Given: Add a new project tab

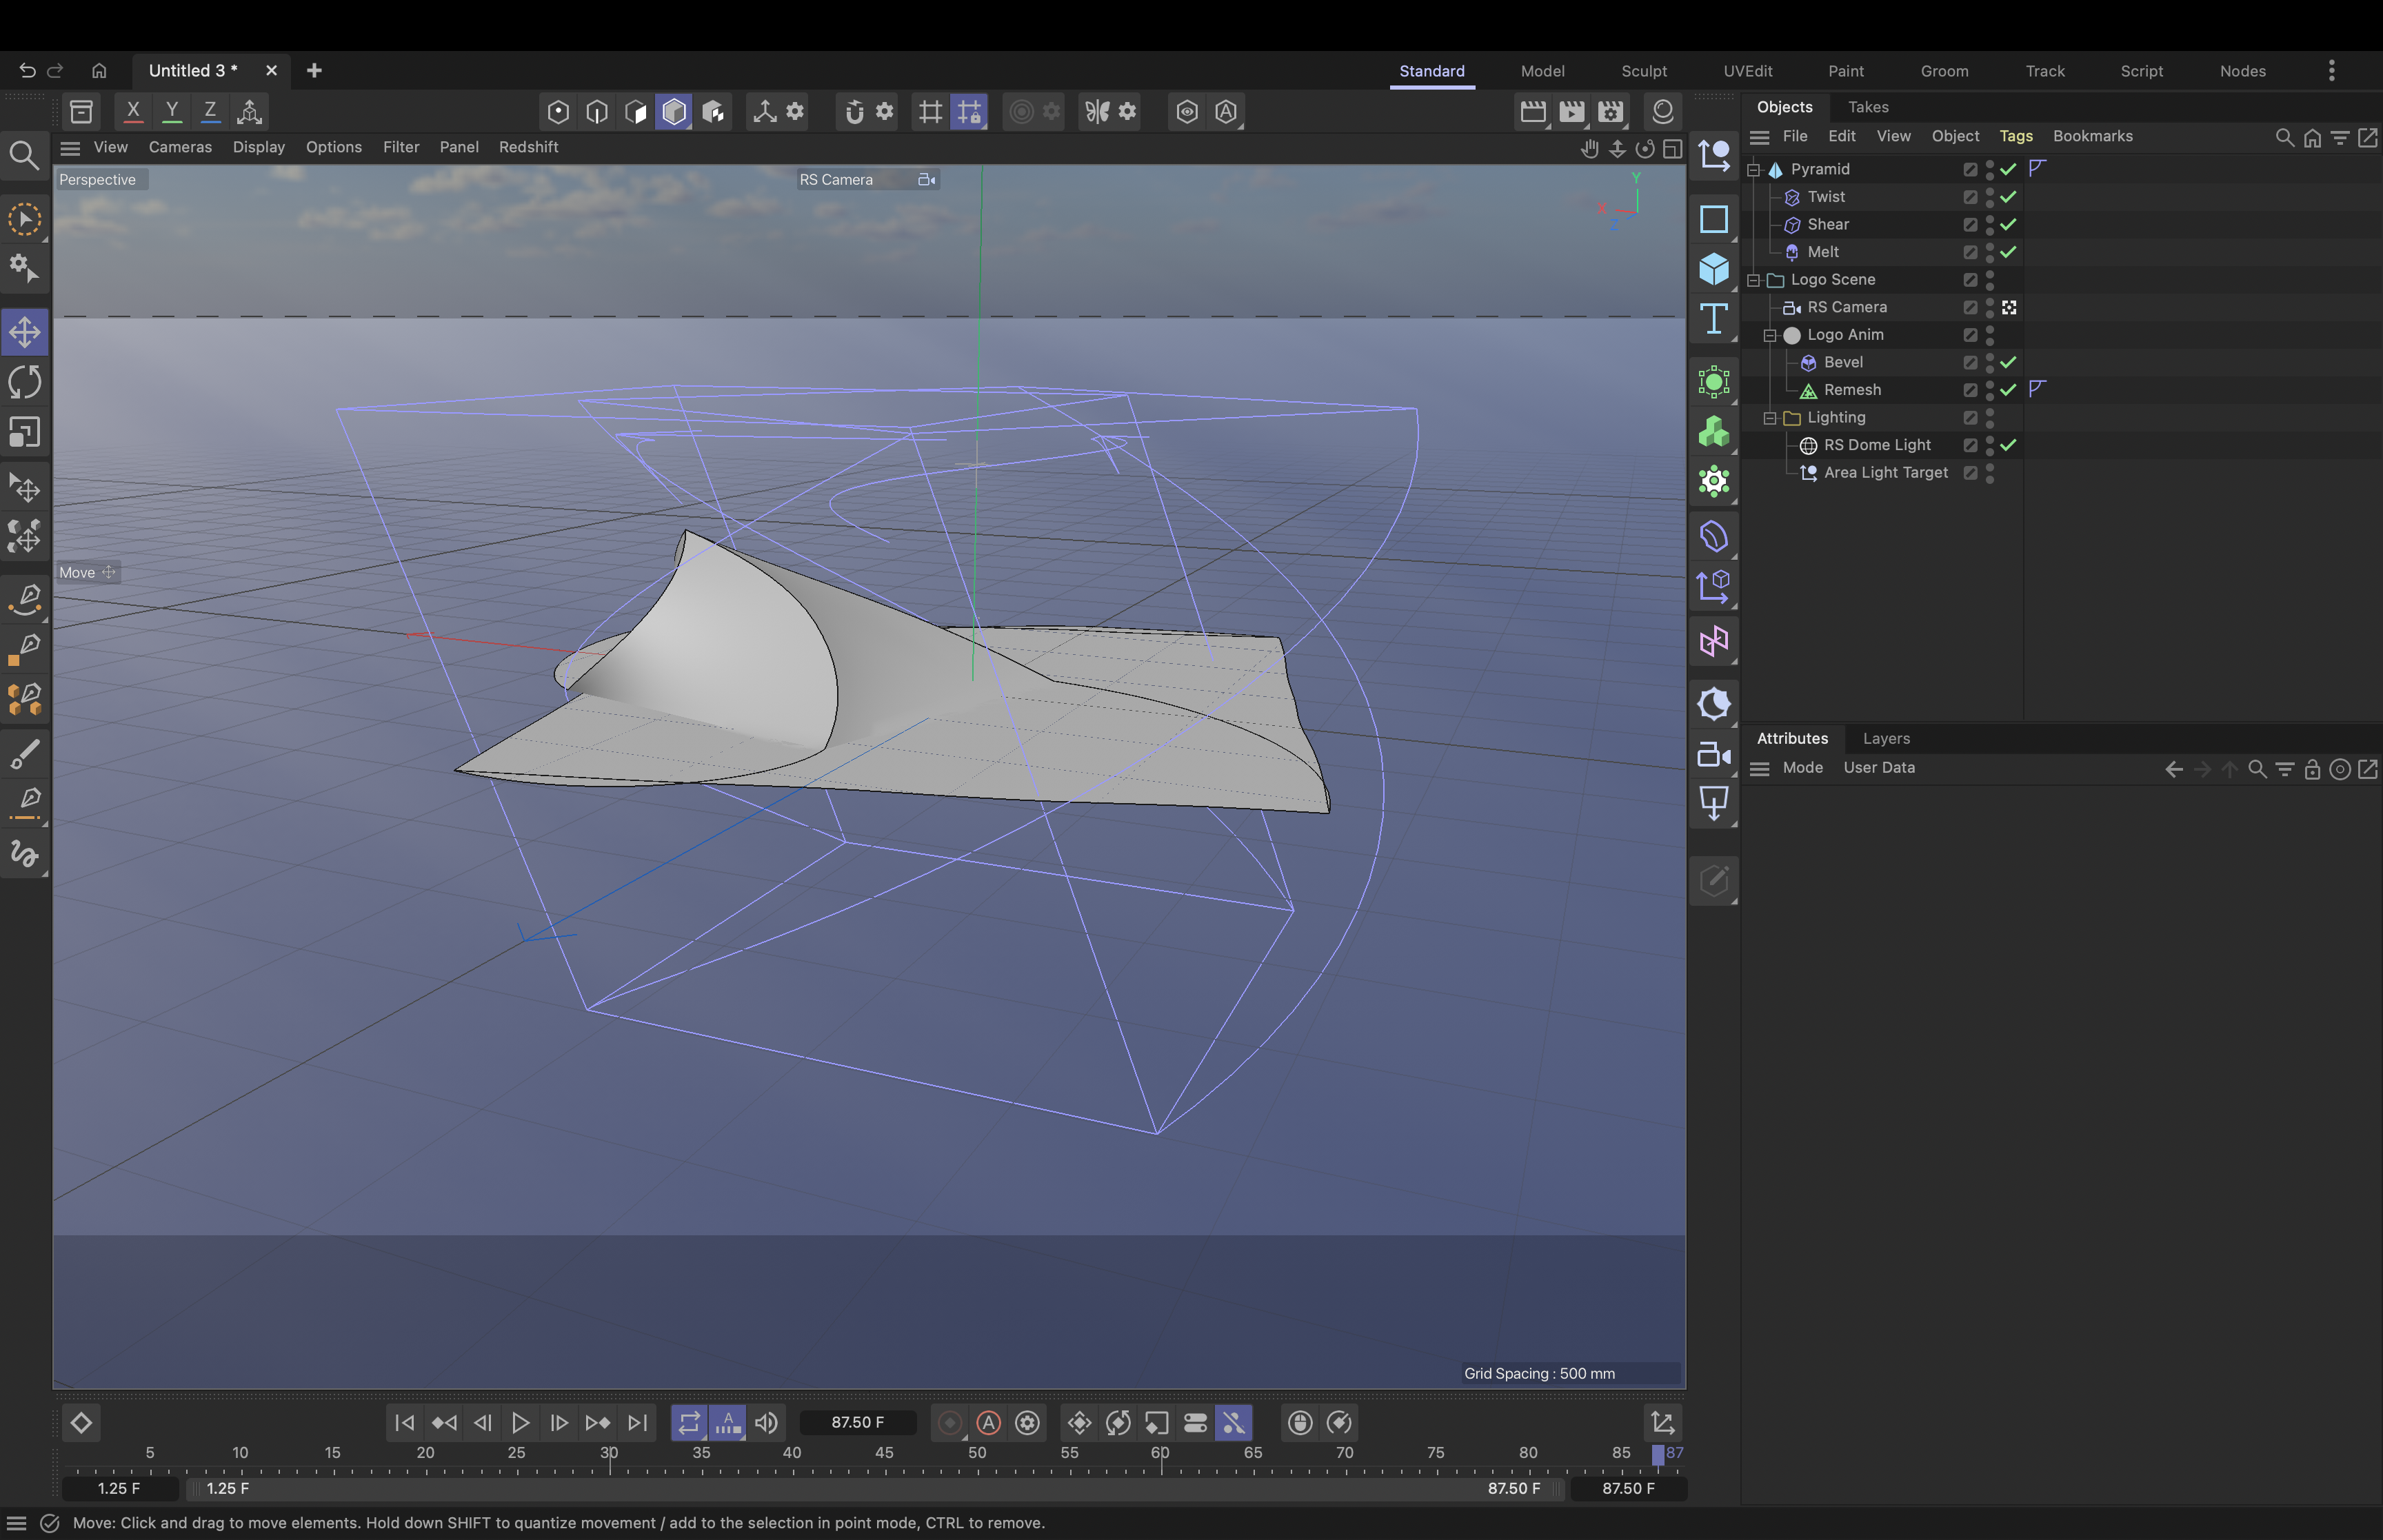Looking at the screenshot, I should click(x=314, y=70).
